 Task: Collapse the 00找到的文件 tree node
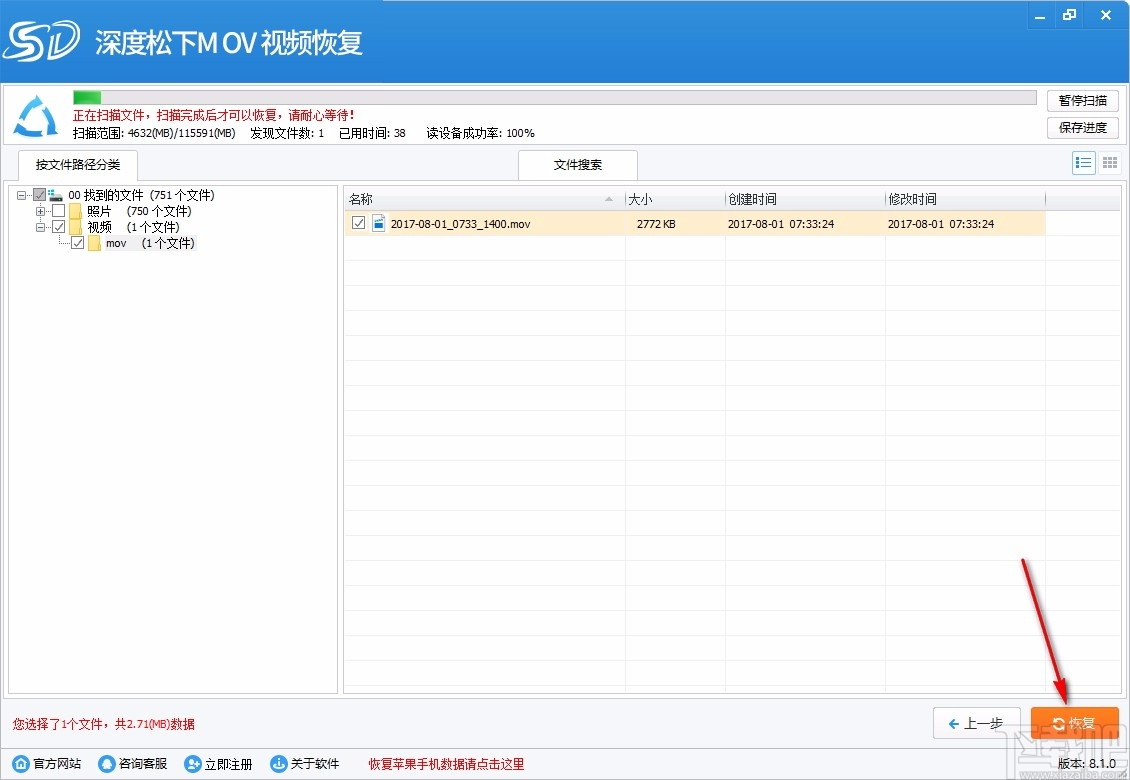click(x=20, y=195)
